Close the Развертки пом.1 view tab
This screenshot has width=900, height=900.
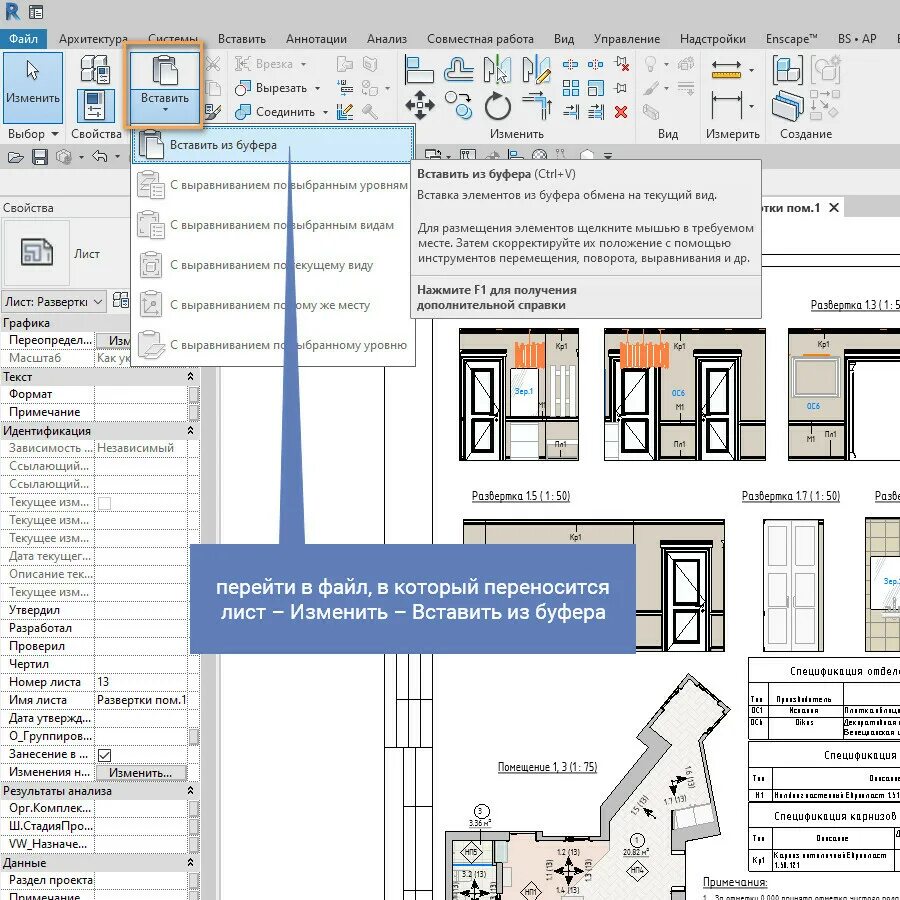(834, 208)
